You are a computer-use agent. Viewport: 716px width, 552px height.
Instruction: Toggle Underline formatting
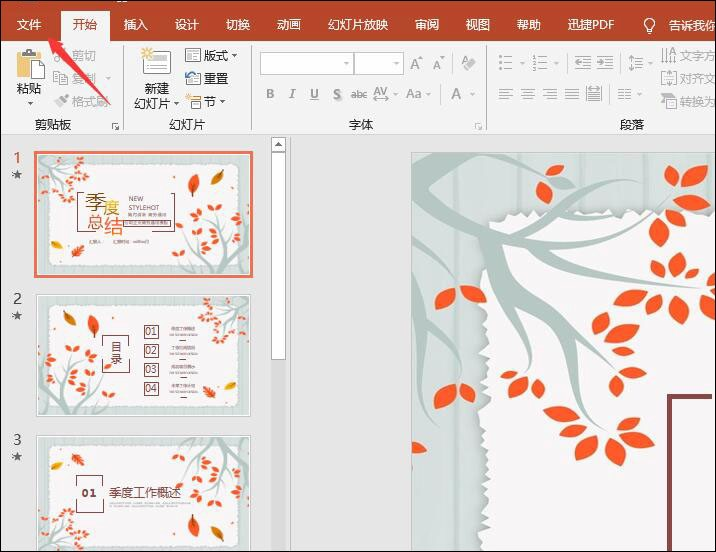coord(314,94)
